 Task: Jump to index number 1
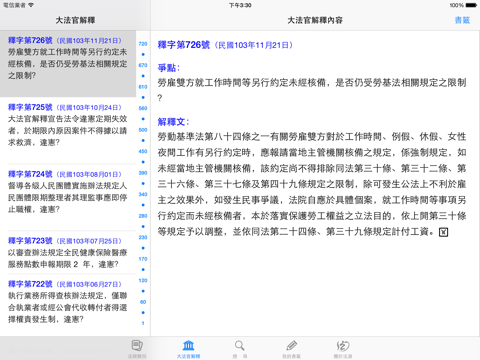point(143,323)
